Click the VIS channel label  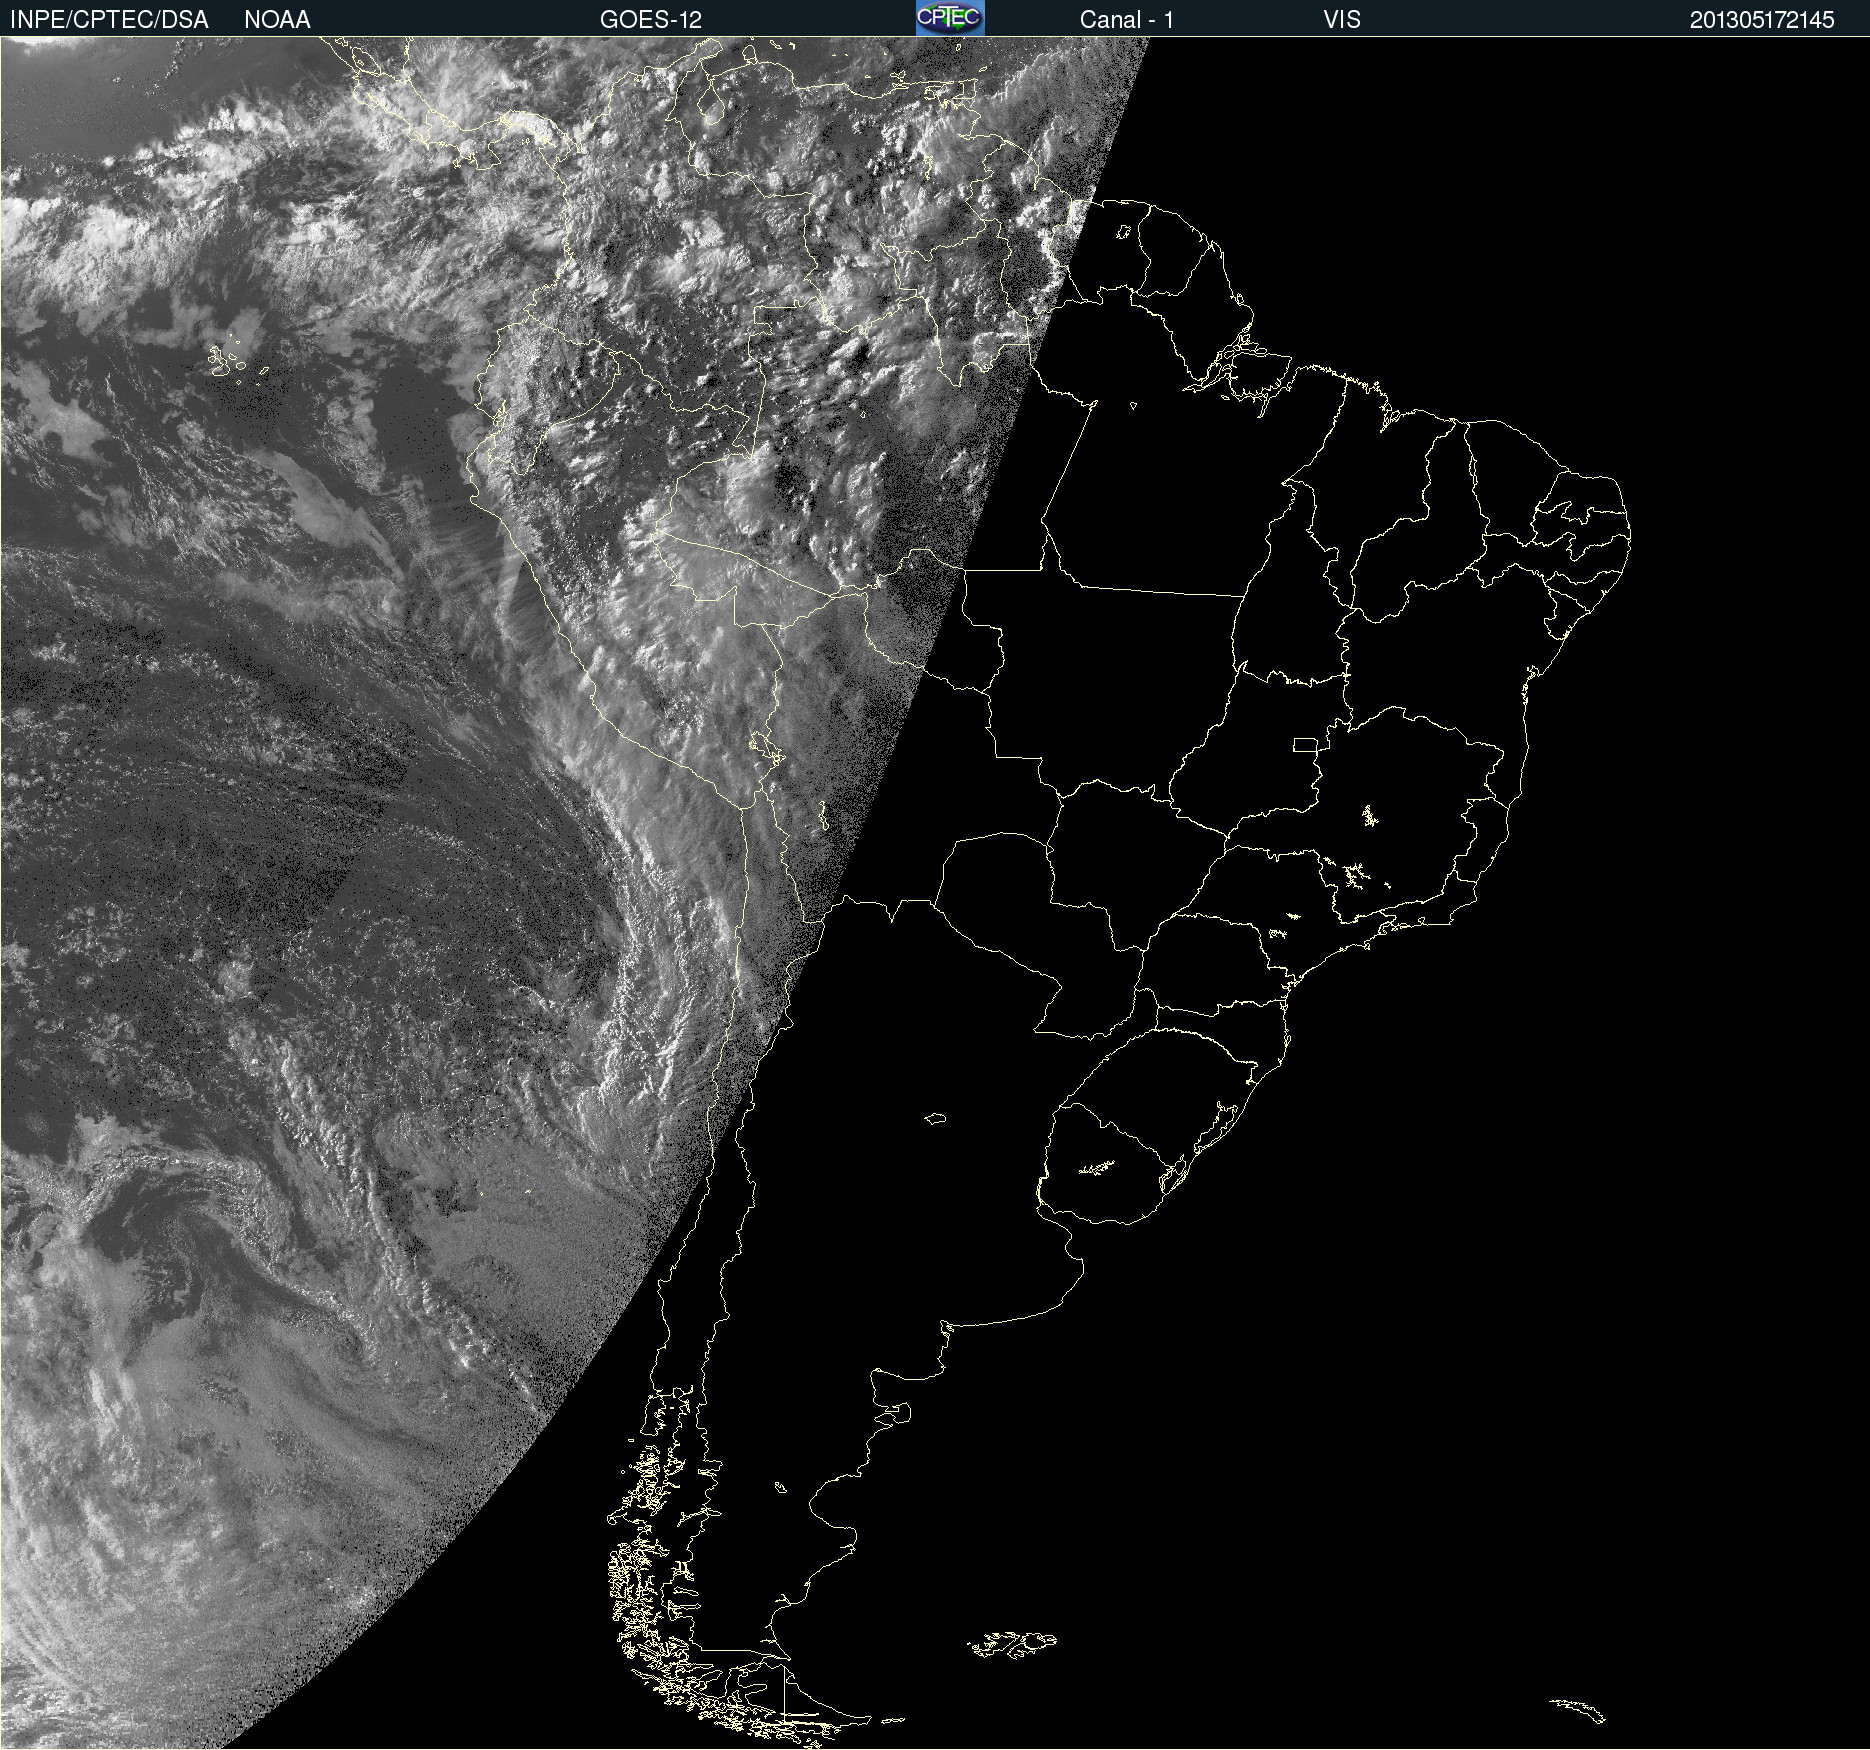[1342, 20]
